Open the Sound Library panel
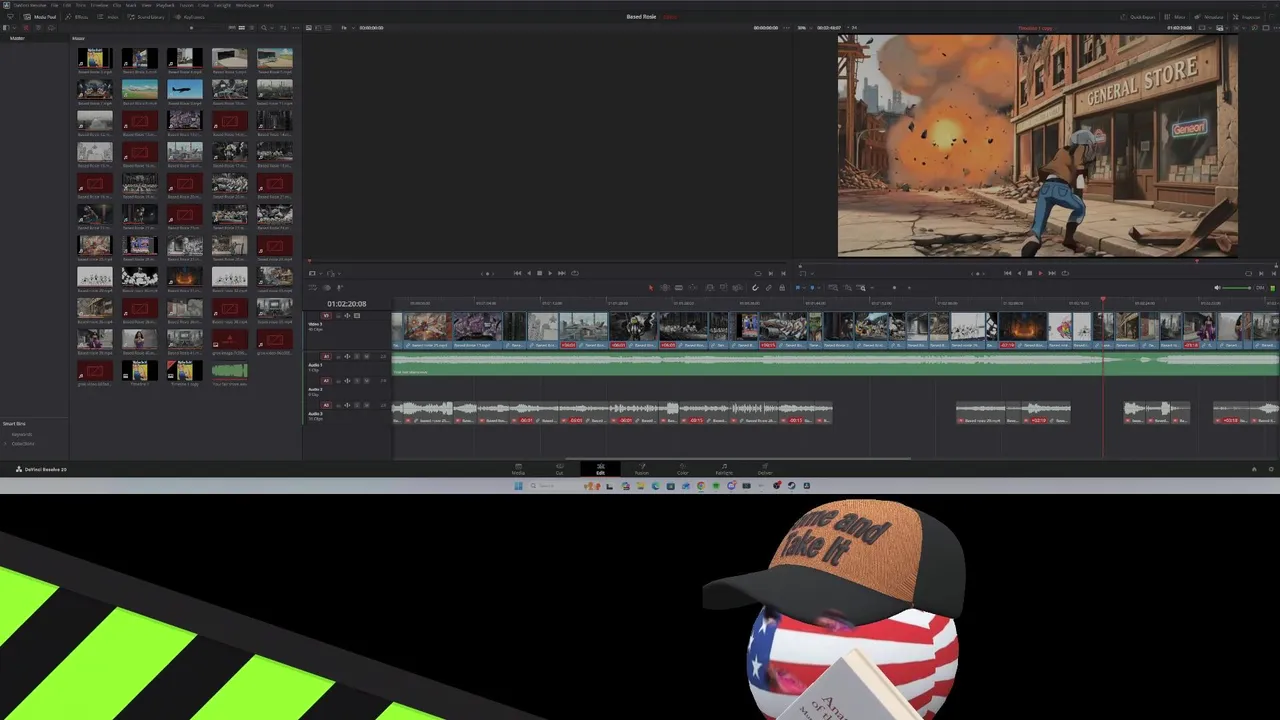The image size is (1280, 720). 146,17
